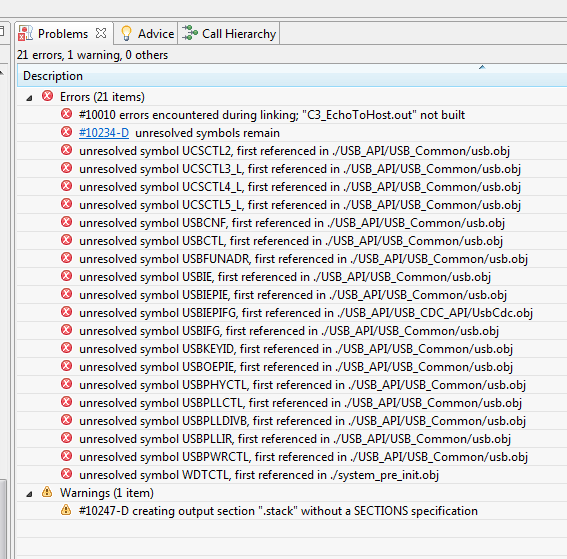Select the unresolved symbol USBIEPIFG error
Screen dimensions: 567x559
pos(292,313)
